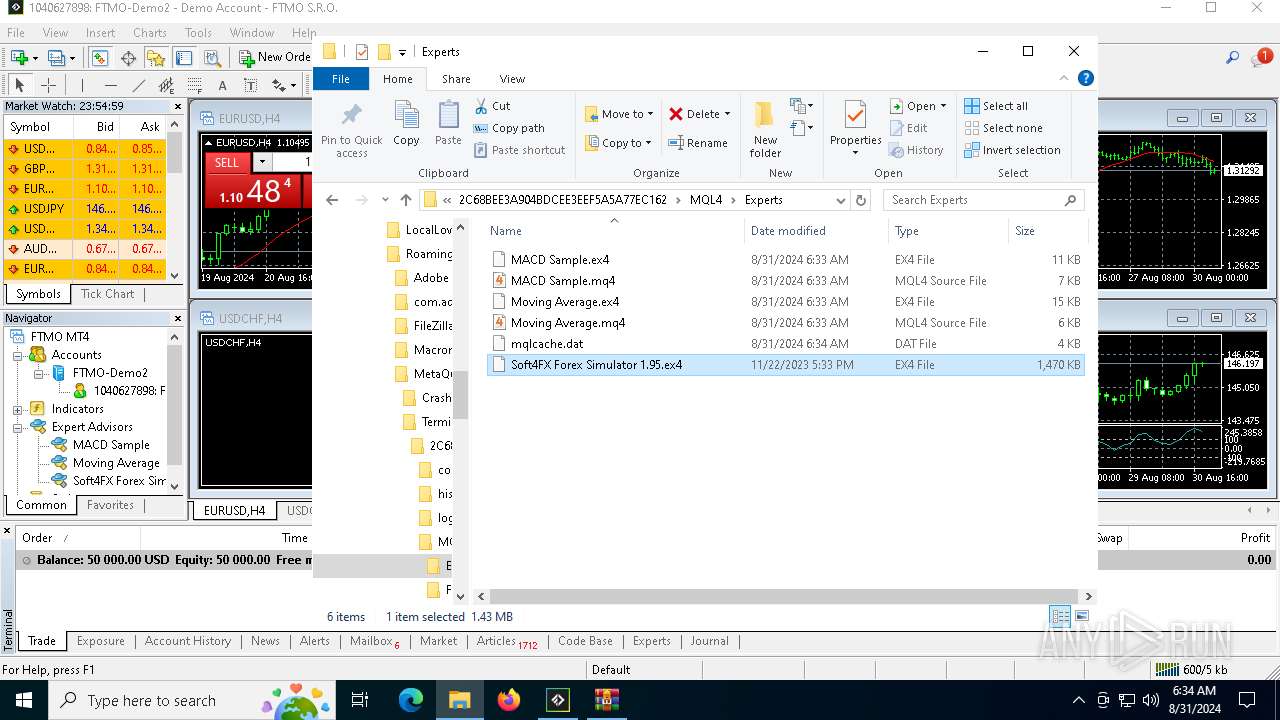Click New Order in MT4 toolbar
Image resolution: width=1280 pixels, height=720 pixels.
click(275, 58)
